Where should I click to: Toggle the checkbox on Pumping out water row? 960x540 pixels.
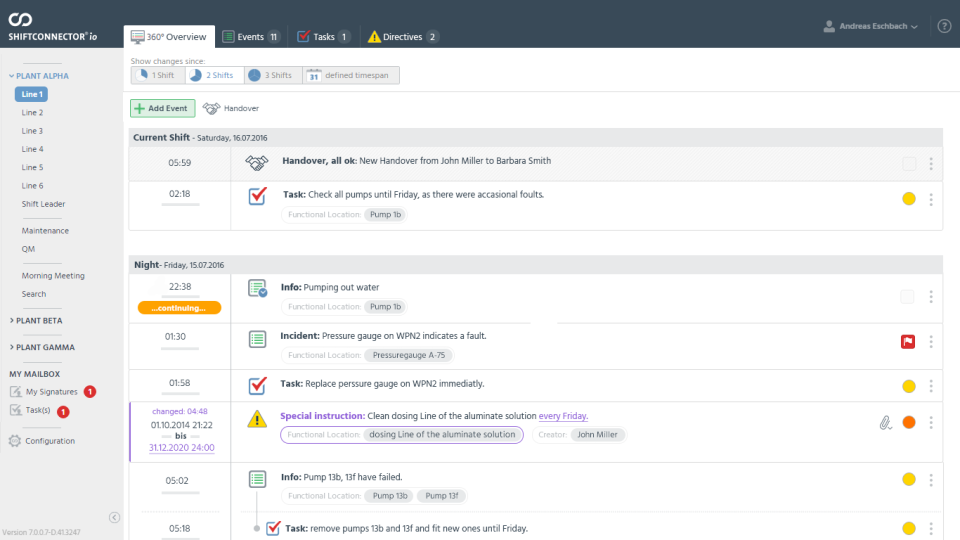click(907, 297)
